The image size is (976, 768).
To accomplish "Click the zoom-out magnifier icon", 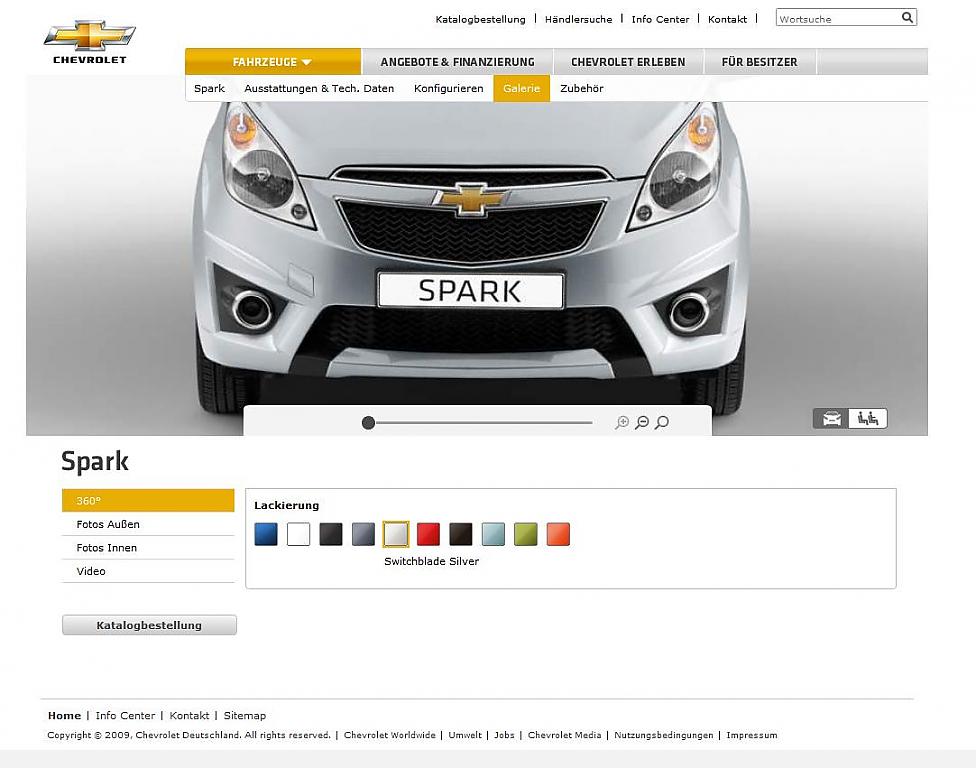I will [x=642, y=423].
